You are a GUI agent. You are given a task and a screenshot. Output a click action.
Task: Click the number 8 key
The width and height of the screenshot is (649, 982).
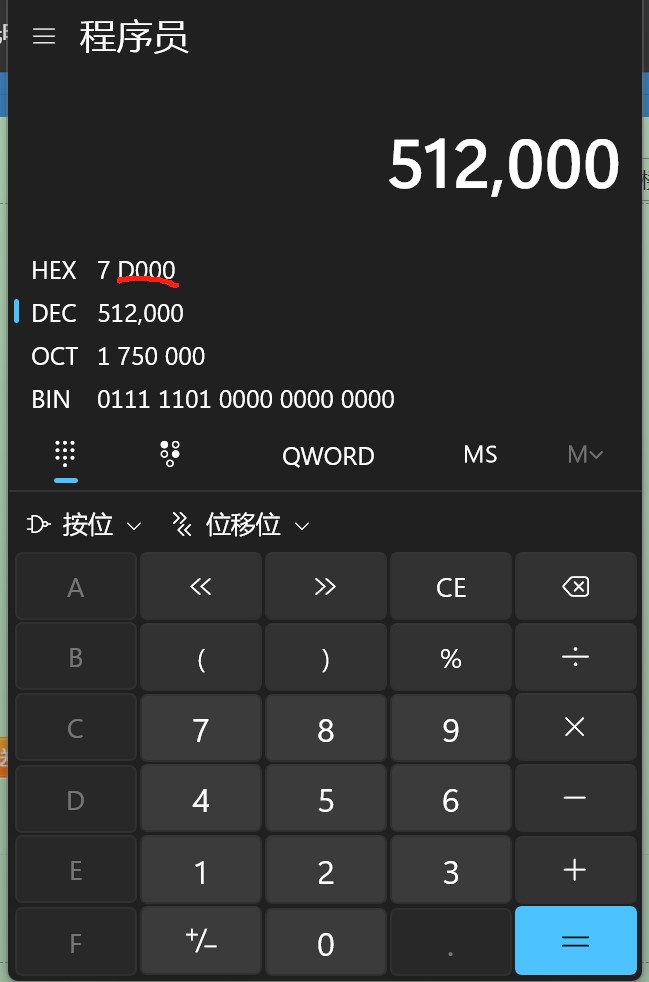coord(326,728)
